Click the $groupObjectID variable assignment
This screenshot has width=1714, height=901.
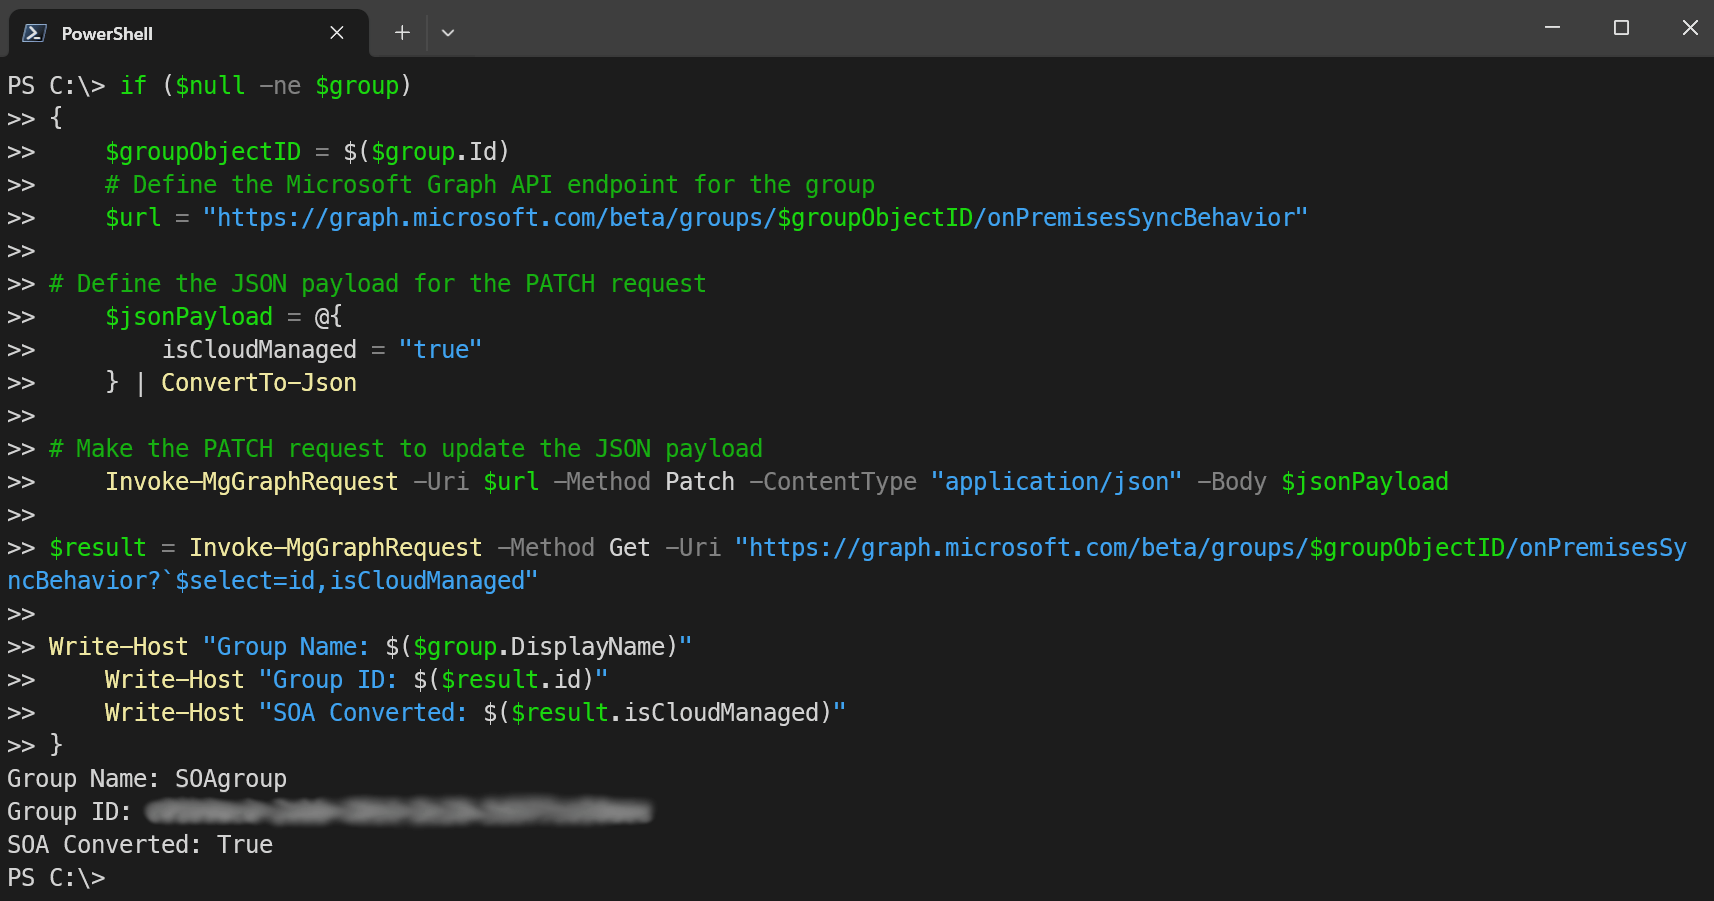point(203,152)
